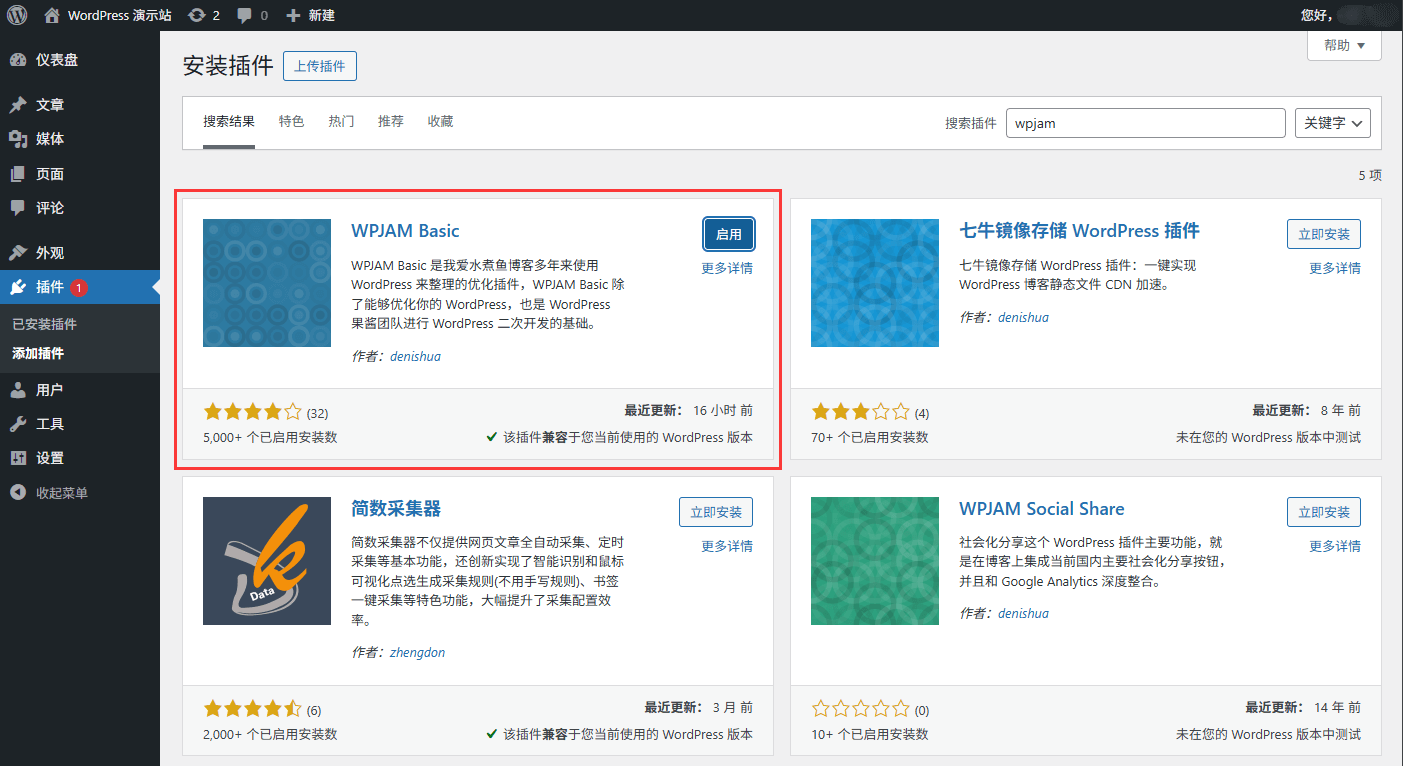Switch to the Favorites (收藏) tab
Viewport: 1403px width, 766px height.
[440, 121]
